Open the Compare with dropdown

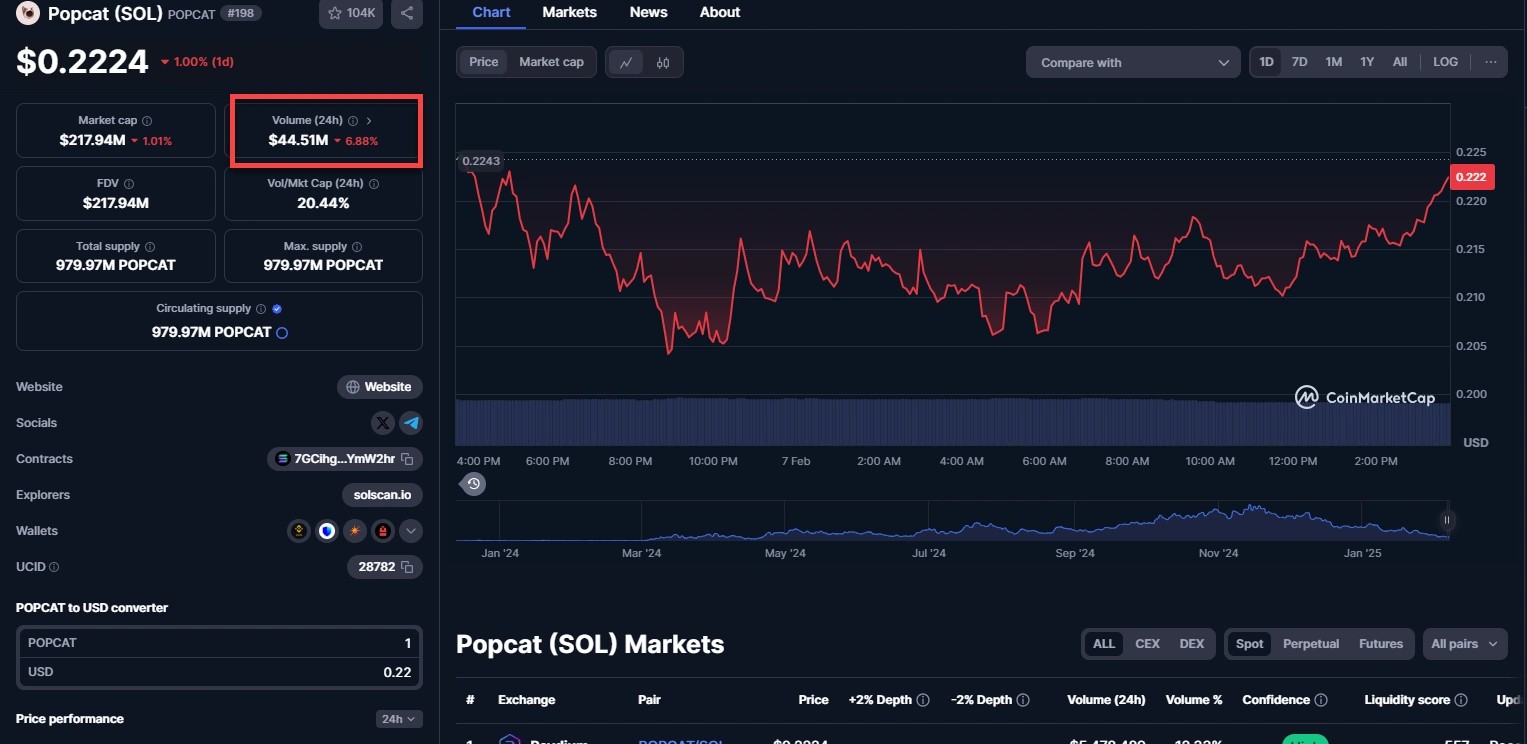tap(1133, 62)
